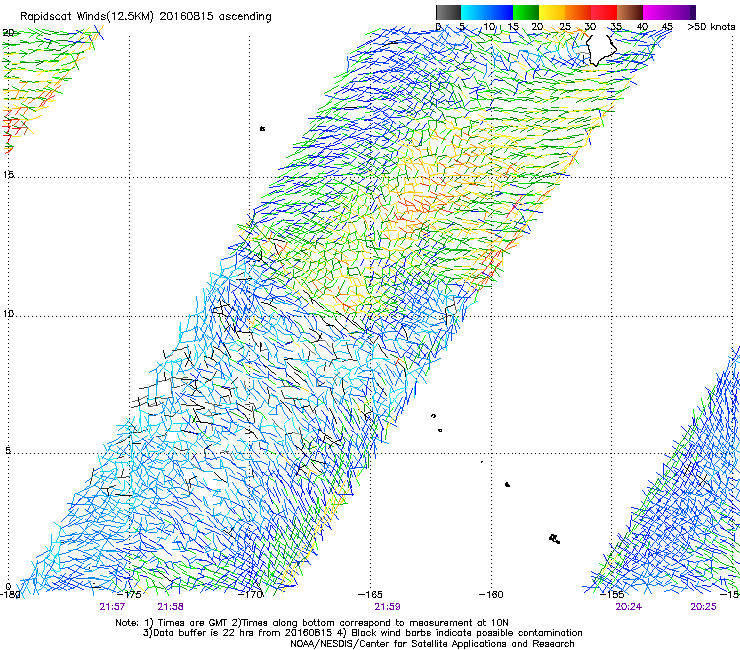Click the note about data buffer 22 hrs
Viewport: 740px width, 650px height.
pos(363,633)
